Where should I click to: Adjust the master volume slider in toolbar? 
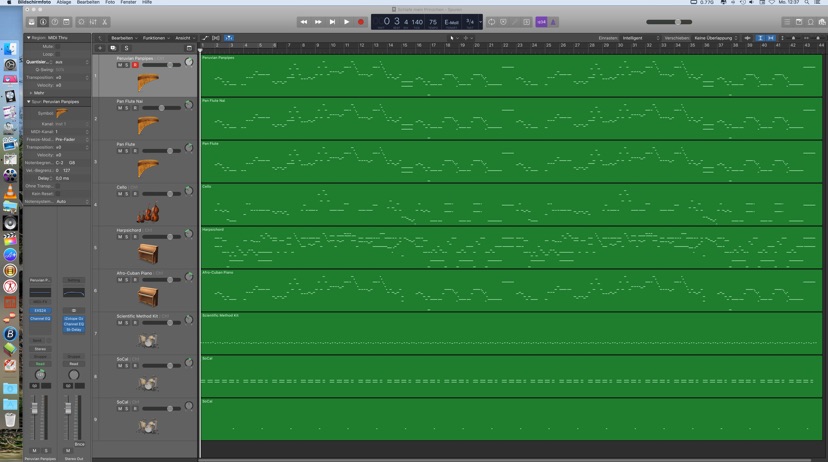tap(669, 22)
